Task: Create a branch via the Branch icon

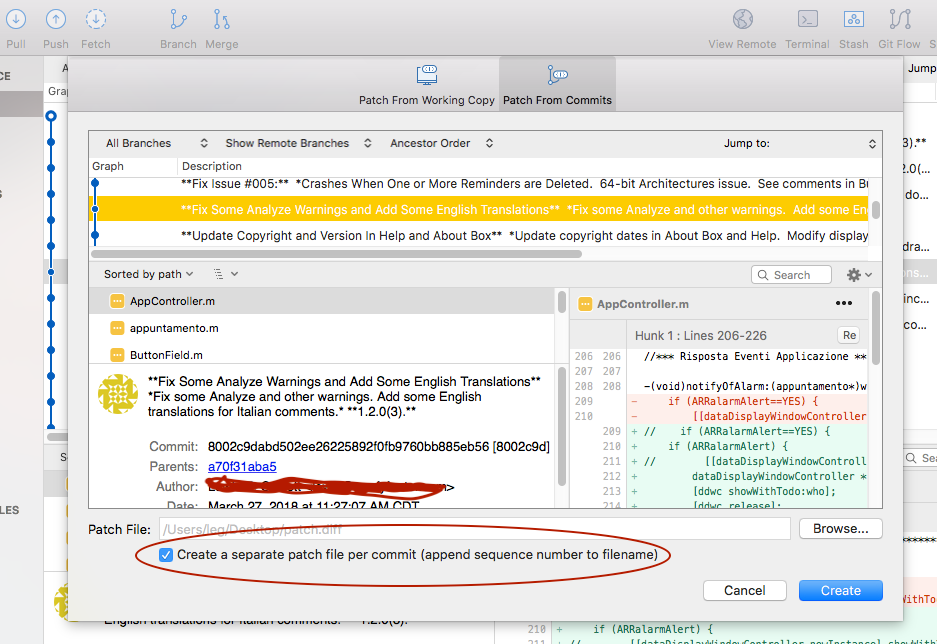Action: coord(178,20)
